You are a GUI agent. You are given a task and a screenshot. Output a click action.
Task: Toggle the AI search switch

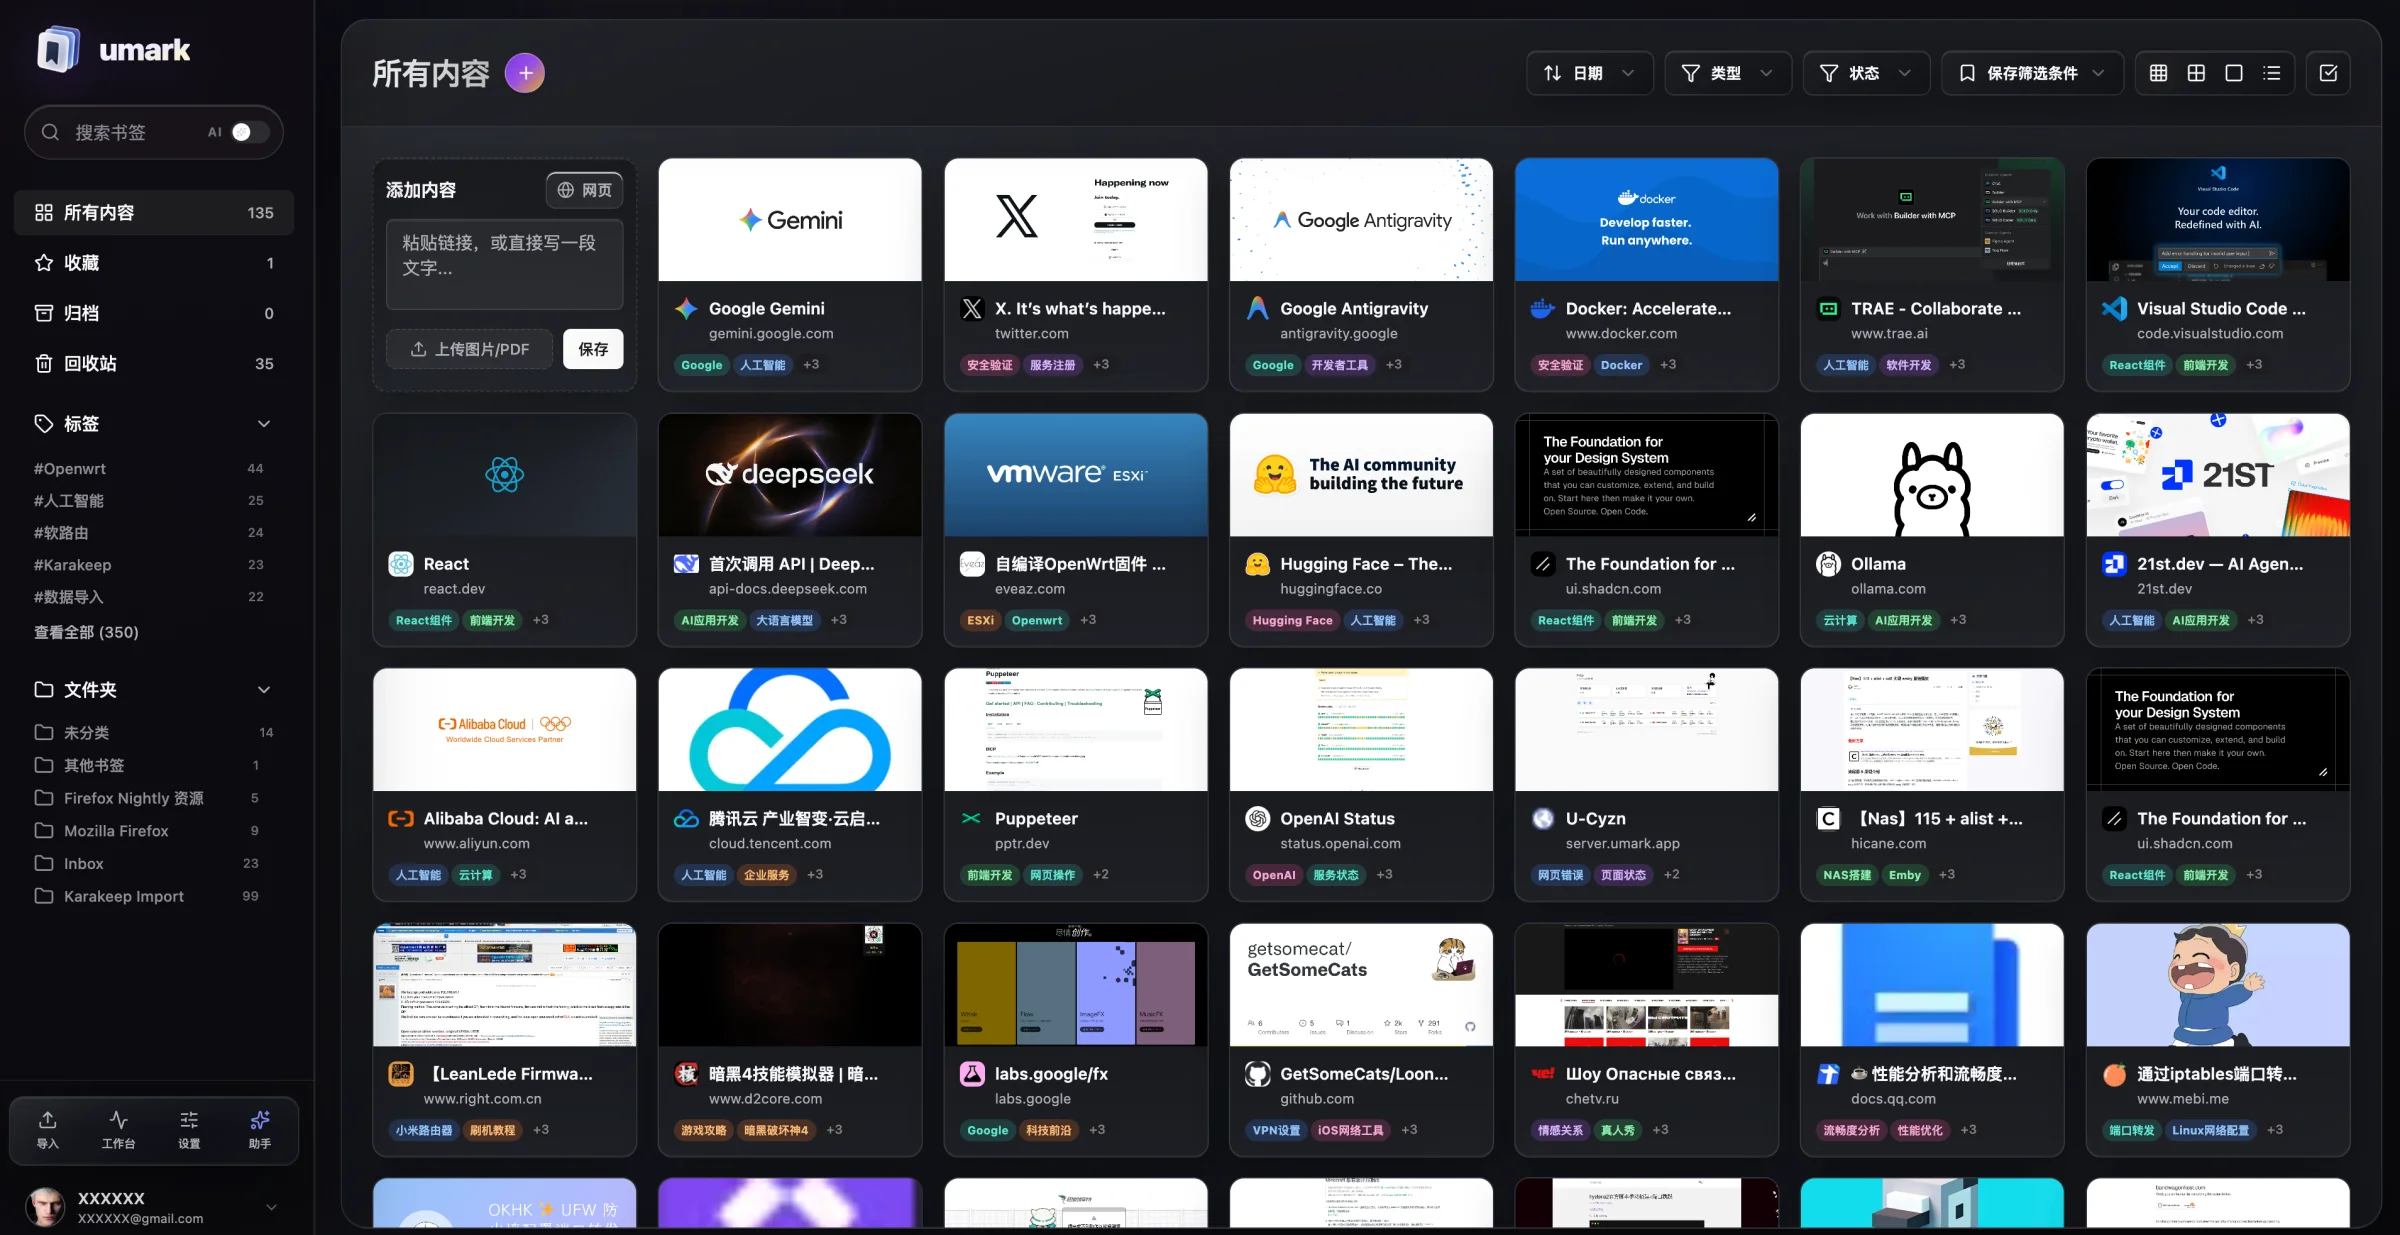point(249,132)
